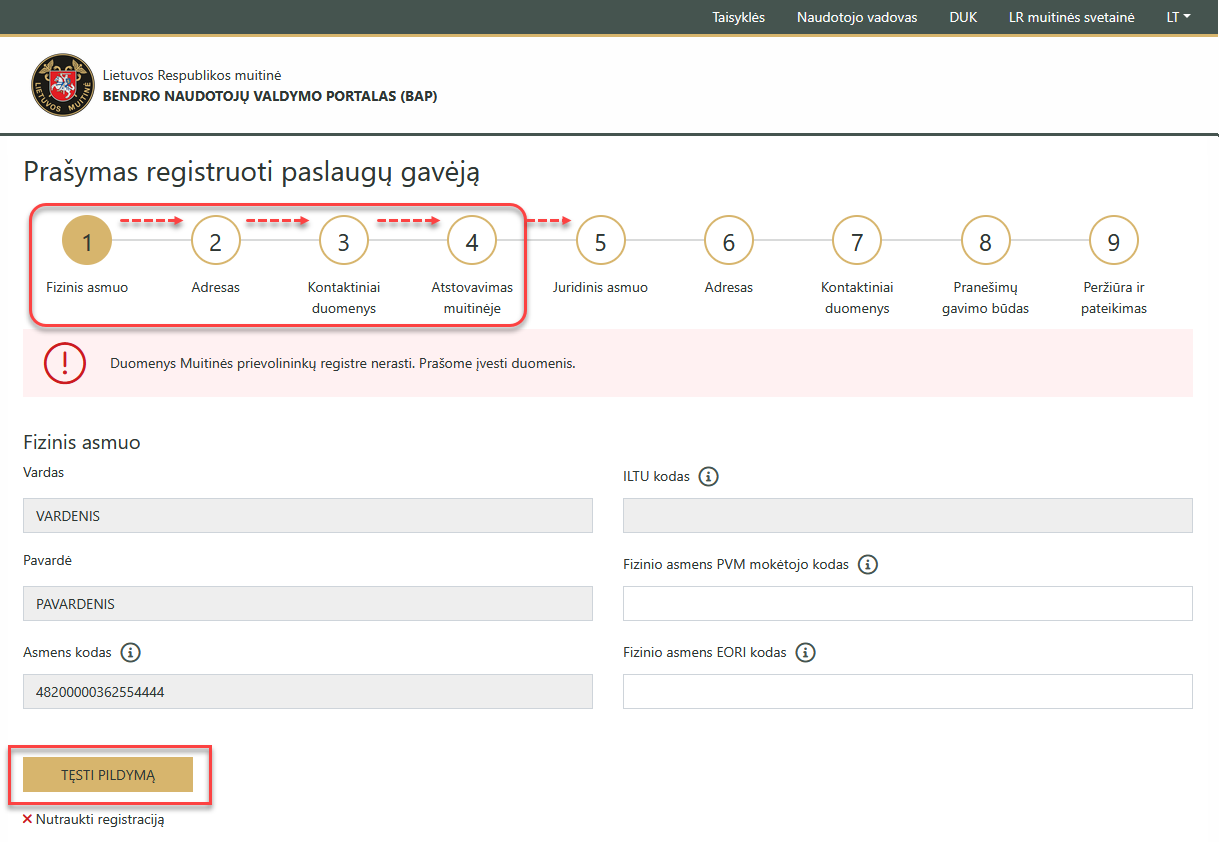Open Naudotojo vadovas menu item
Screen dimensions: 1219x842
pyautogui.click(x=856, y=17)
